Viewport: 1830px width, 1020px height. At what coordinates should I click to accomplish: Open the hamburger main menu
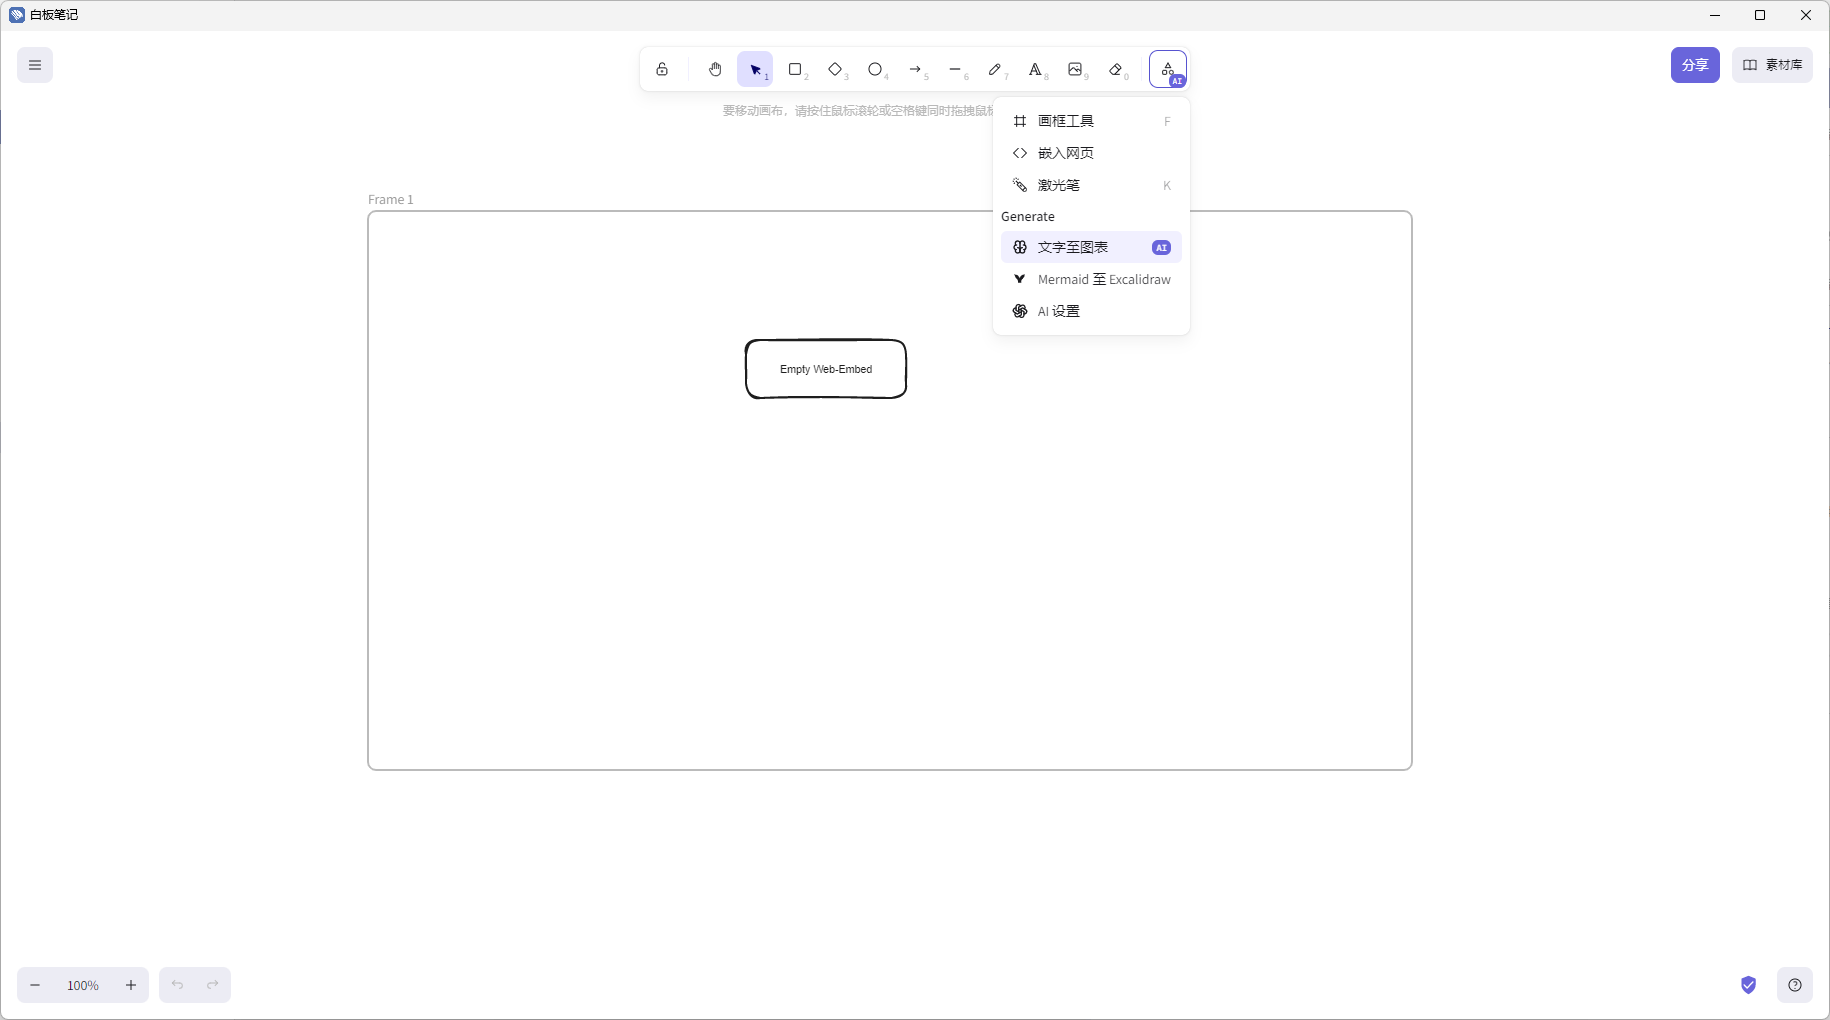pos(35,66)
